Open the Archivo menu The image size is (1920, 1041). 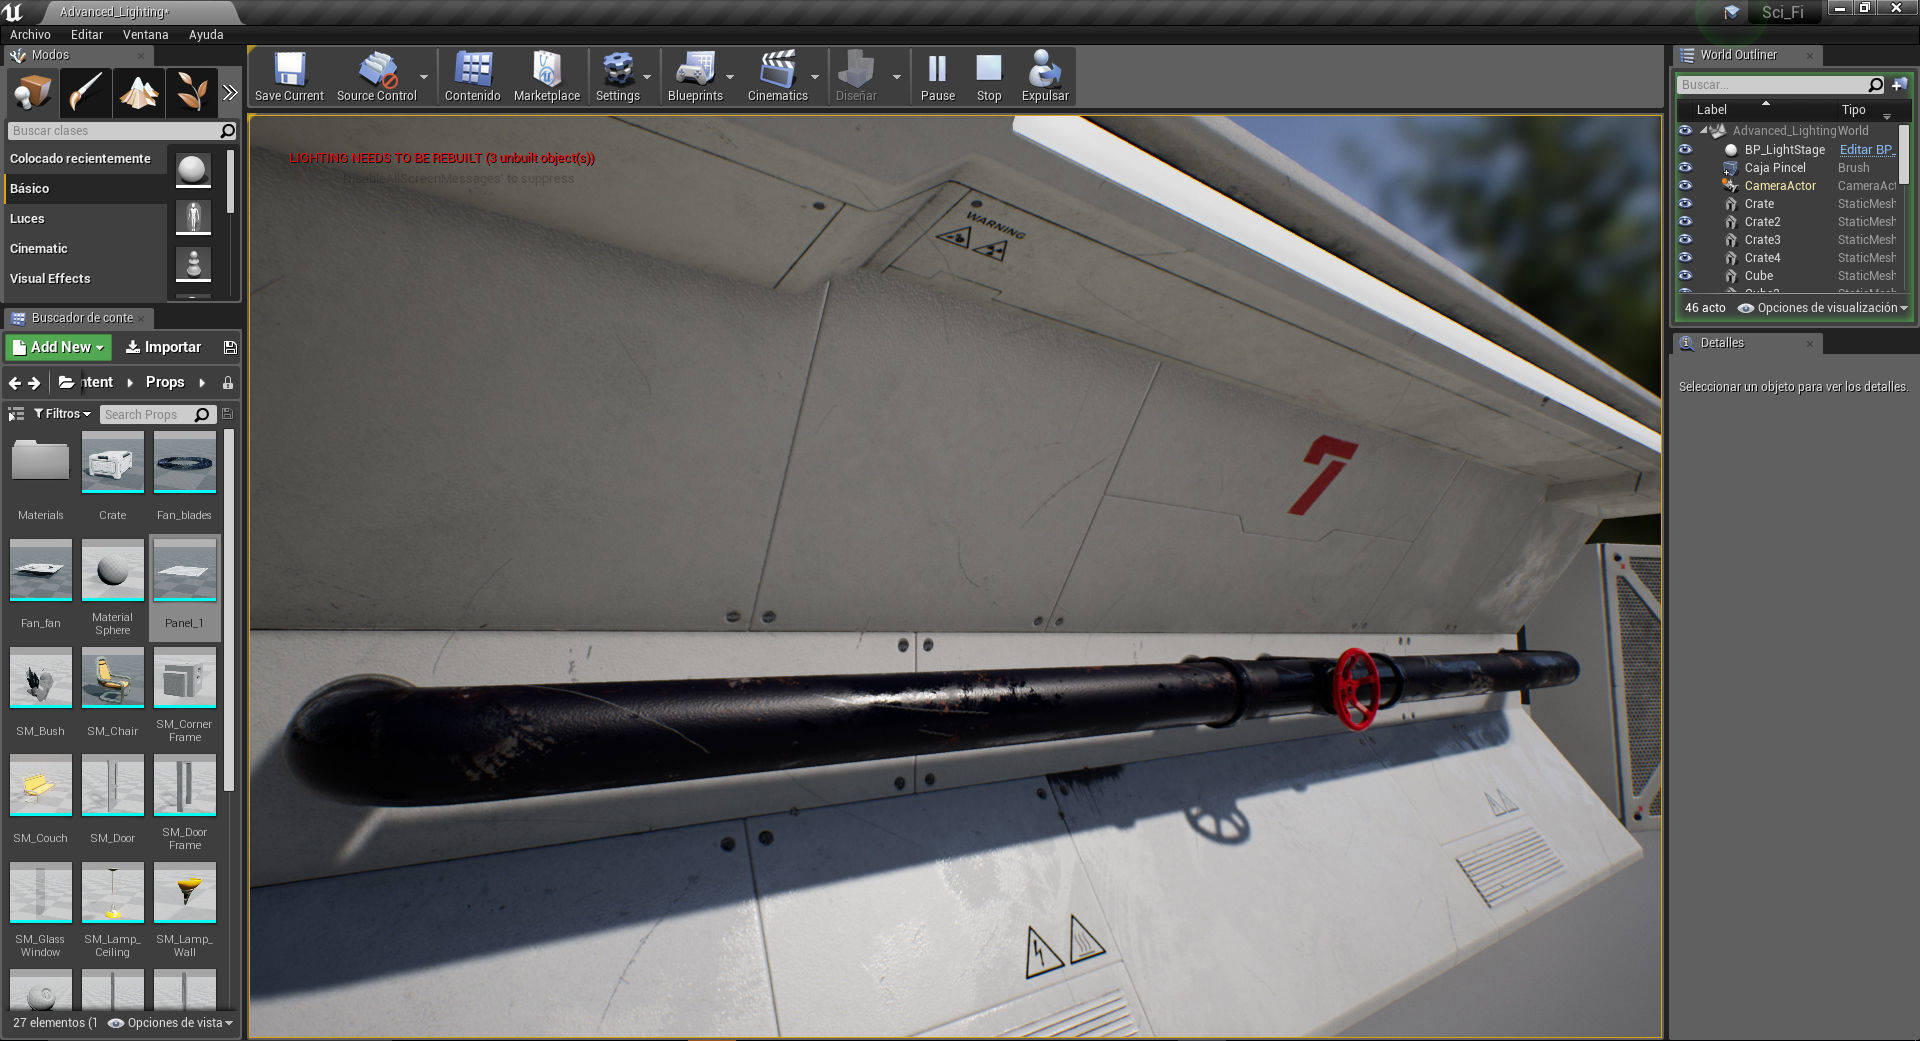click(30, 35)
